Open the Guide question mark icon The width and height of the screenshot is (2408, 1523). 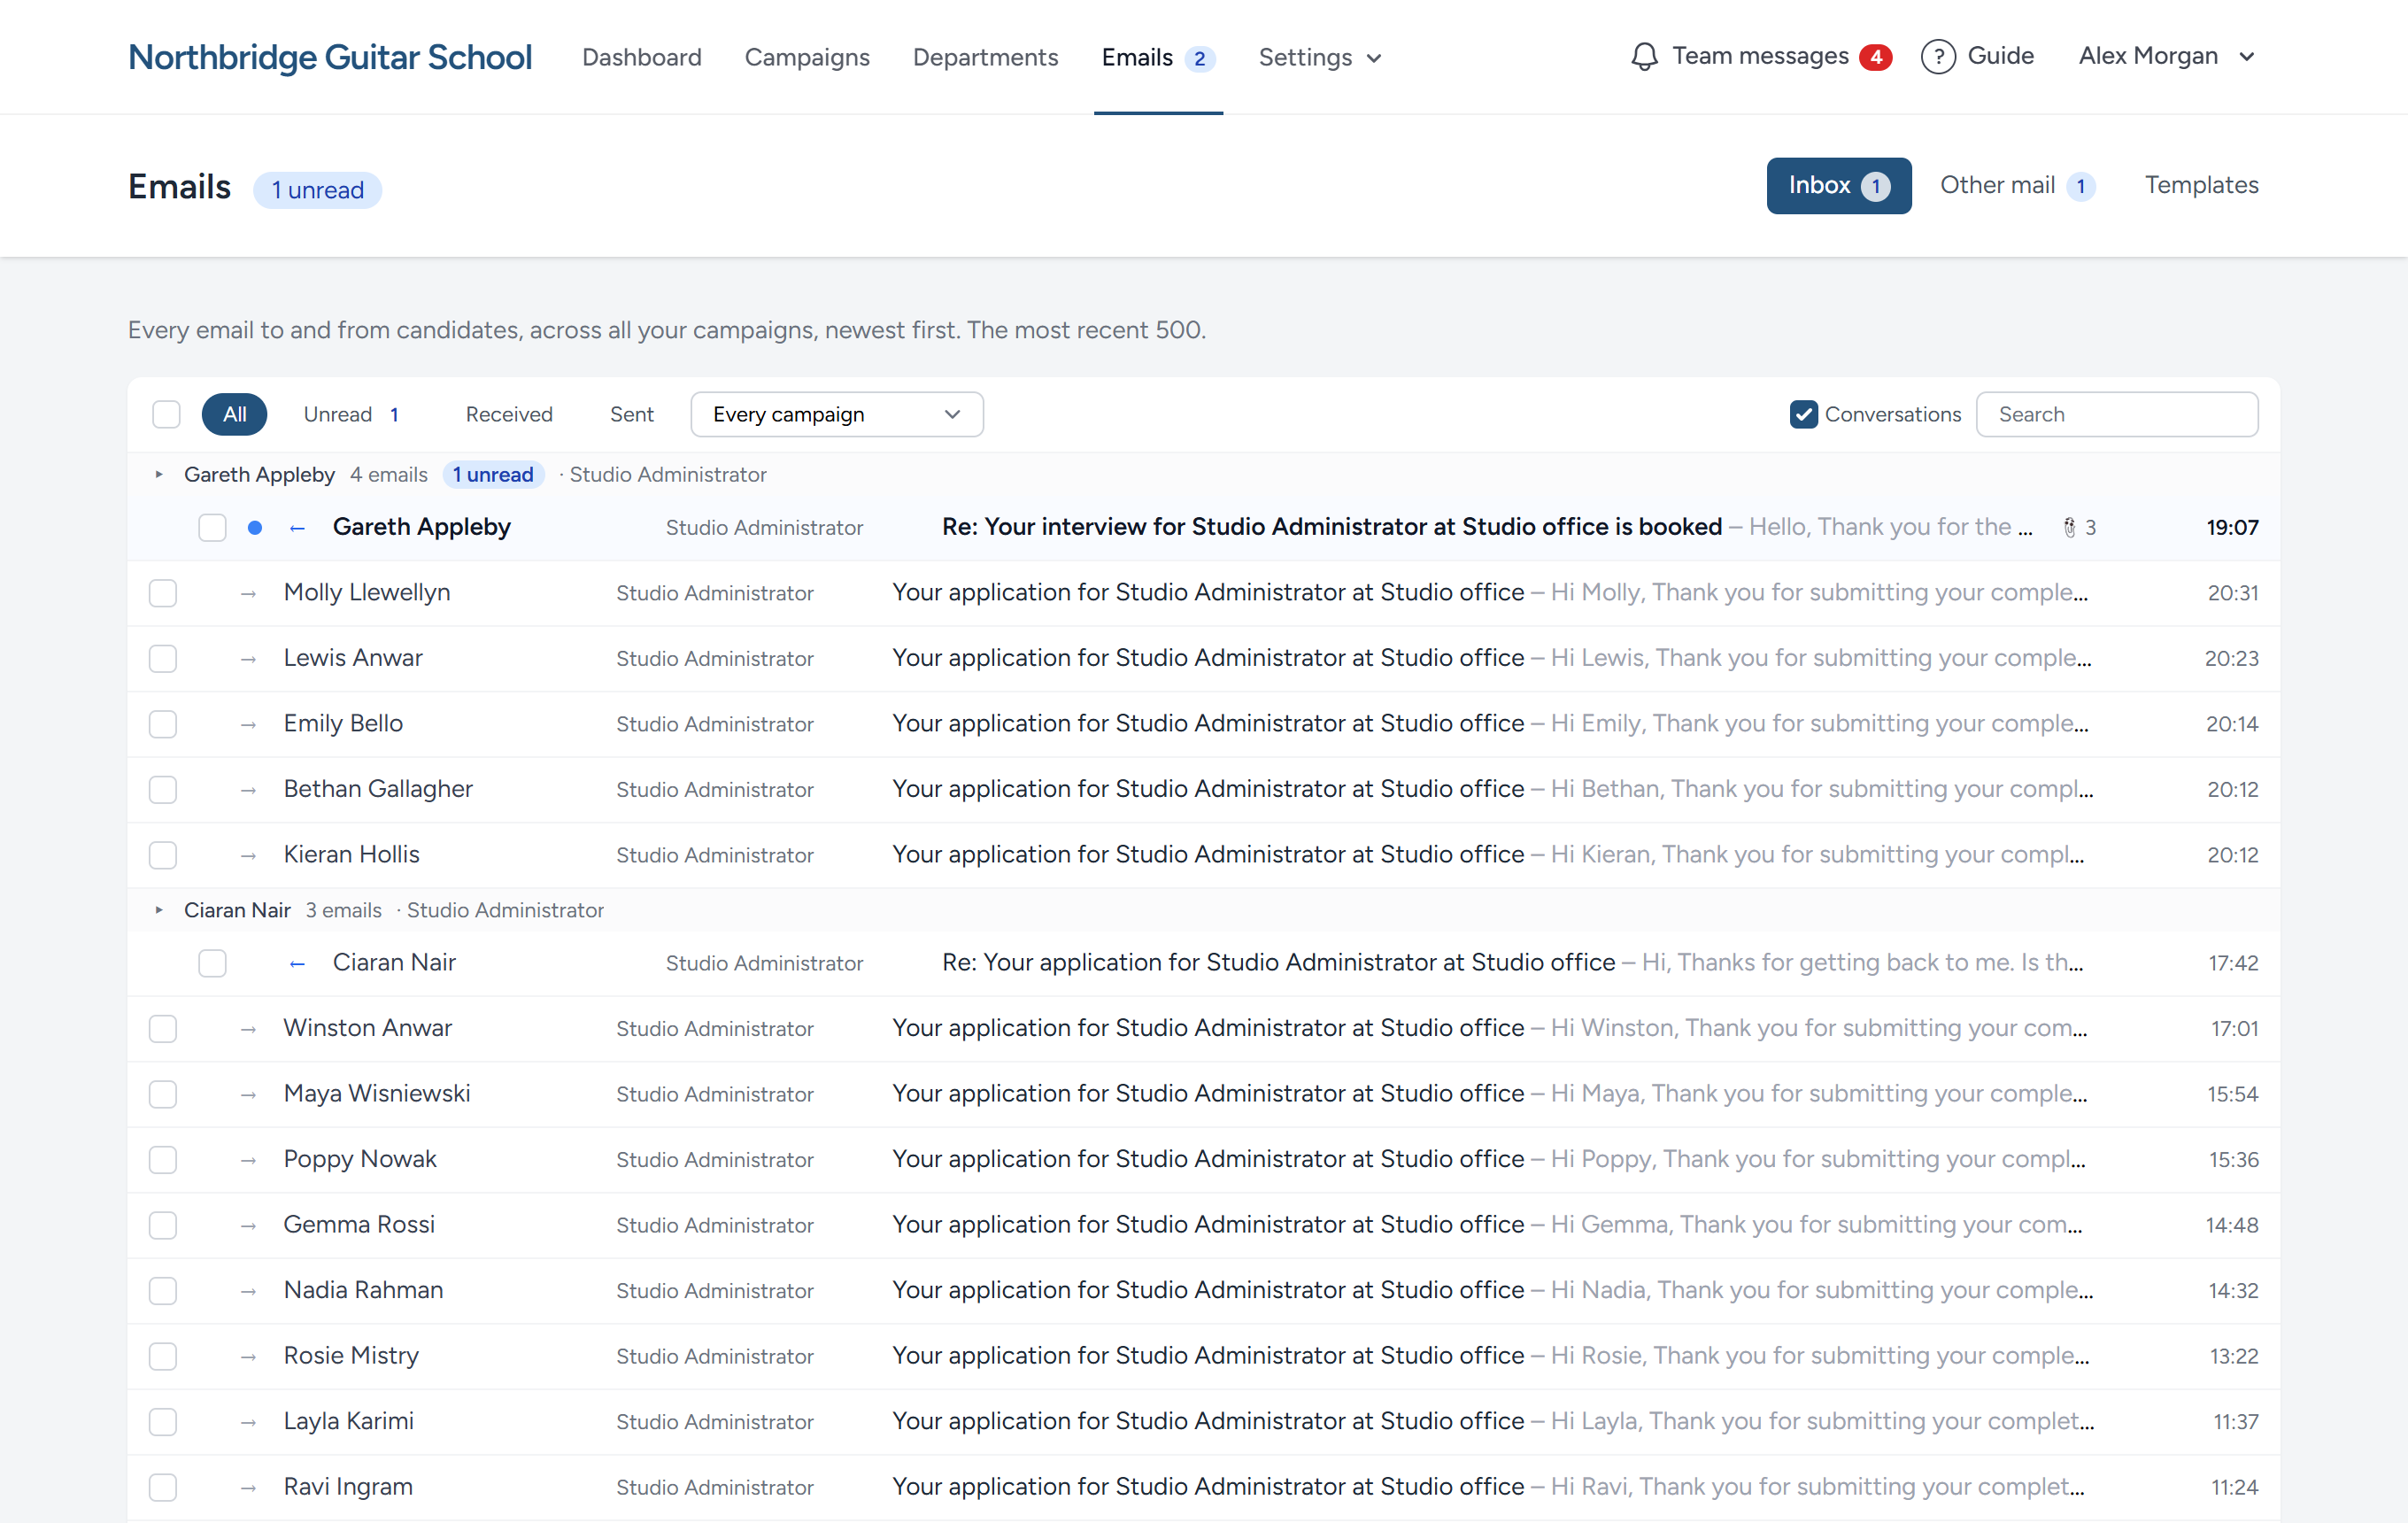pos(1938,57)
